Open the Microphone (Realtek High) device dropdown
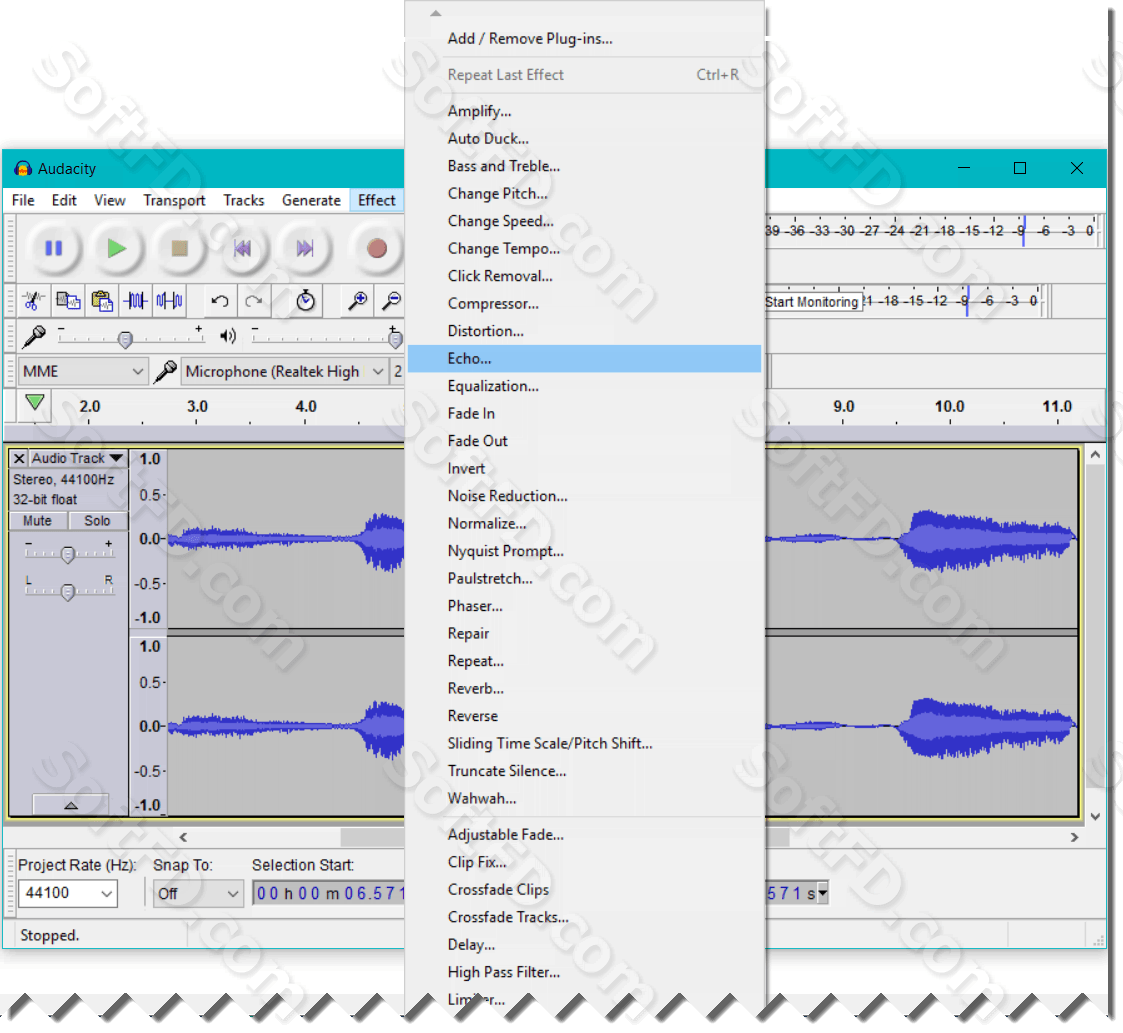 [x=285, y=371]
